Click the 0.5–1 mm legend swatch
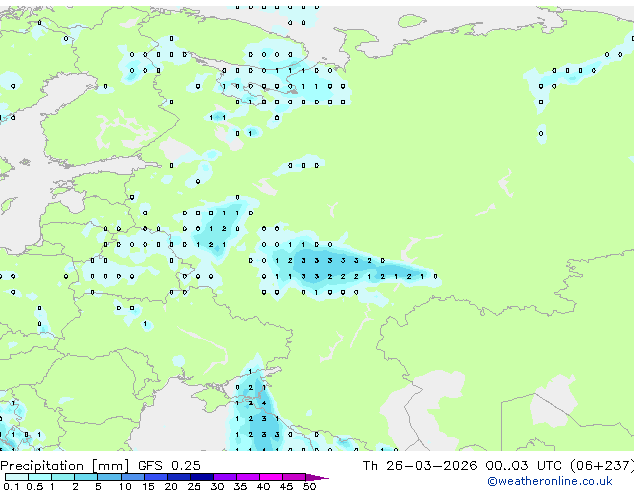The image size is (634, 490). click(x=40, y=477)
